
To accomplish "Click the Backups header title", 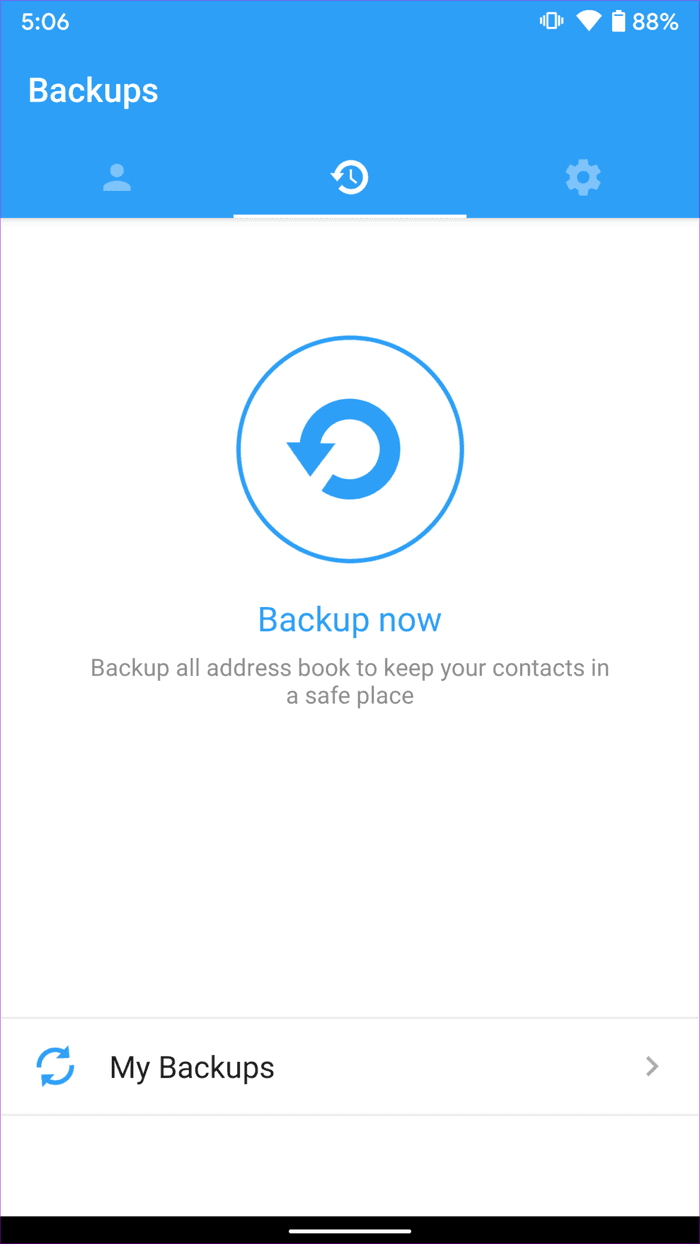I will point(93,90).
